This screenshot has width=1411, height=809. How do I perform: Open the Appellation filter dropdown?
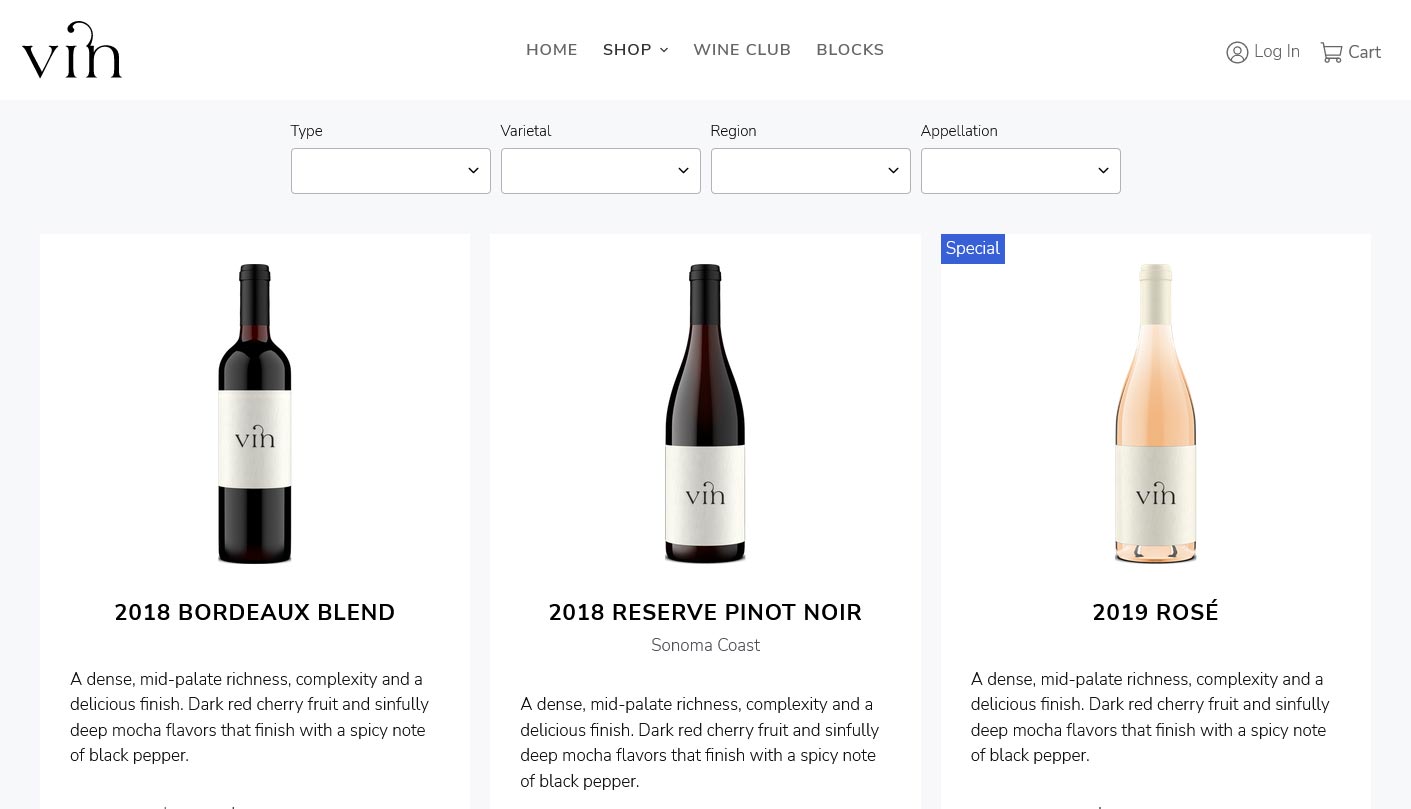(x=1020, y=171)
